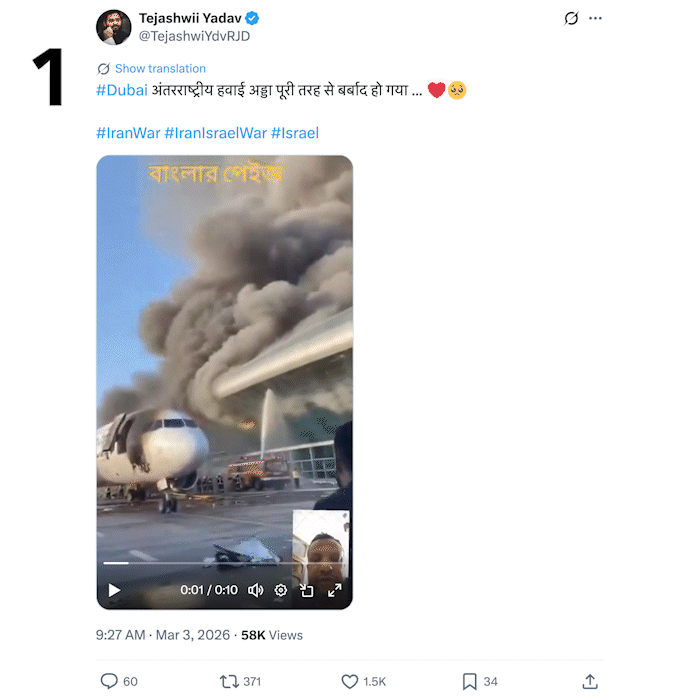The image size is (700, 700).
Task: Open the #IranWar hashtag
Action: click(128, 133)
